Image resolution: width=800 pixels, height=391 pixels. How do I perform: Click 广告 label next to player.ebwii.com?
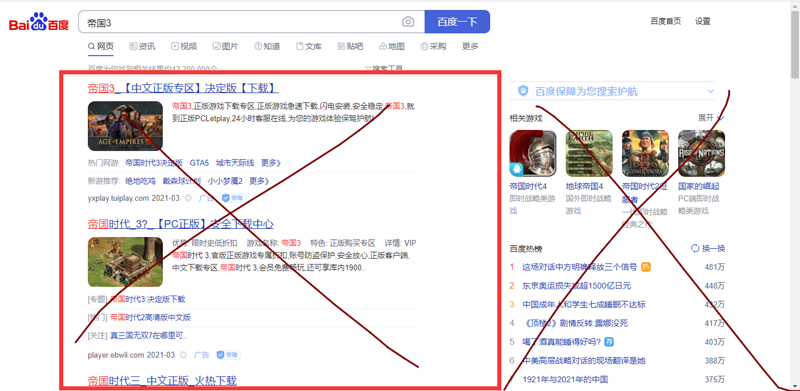[x=202, y=355]
